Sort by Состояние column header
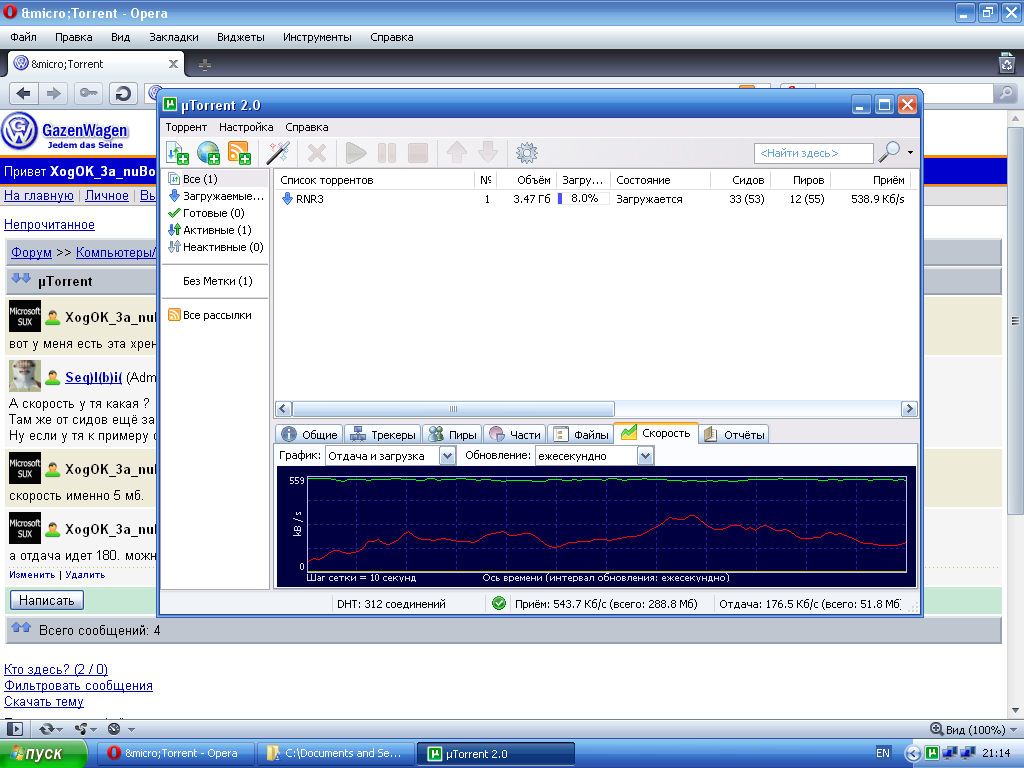Image resolution: width=1024 pixels, height=768 pixels. tap(660, 180)
